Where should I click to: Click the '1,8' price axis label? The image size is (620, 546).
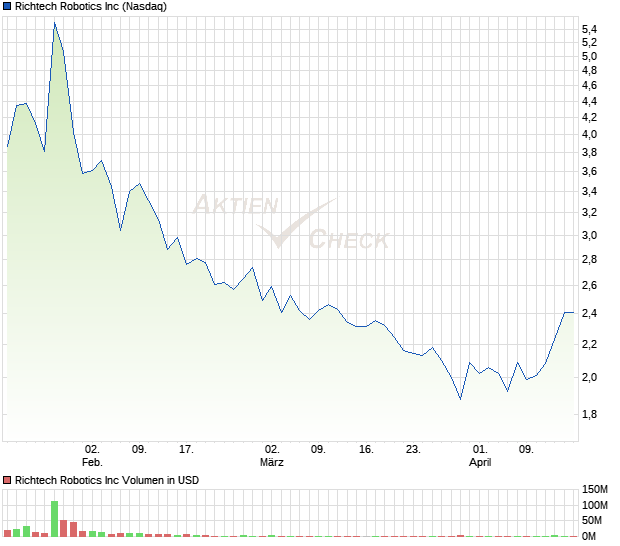tap(589, 414)
